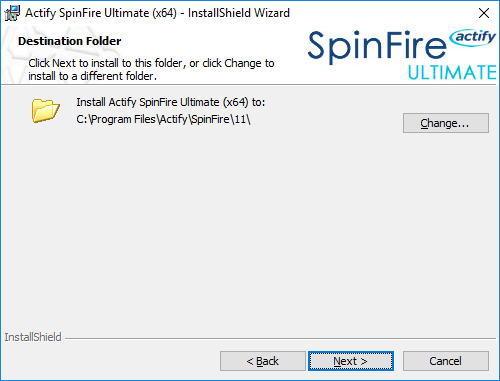500x381 pixels.
Task: Click the window title text 'Actify SpinFire Ultimate'
Action: pyautogui.click(x=87, y=13)
